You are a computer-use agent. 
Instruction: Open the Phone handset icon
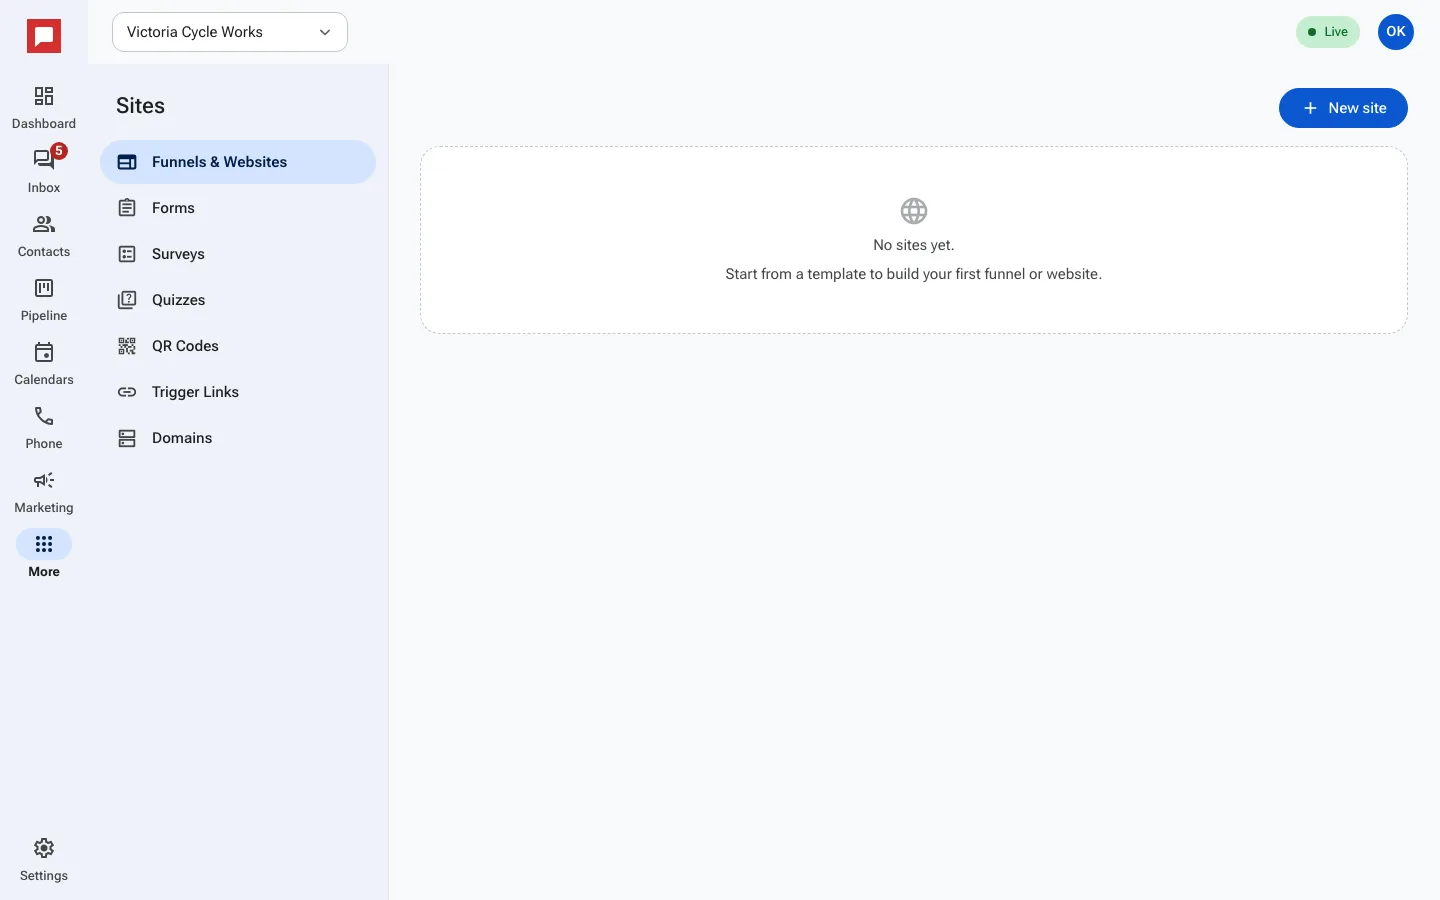[44, 416]
